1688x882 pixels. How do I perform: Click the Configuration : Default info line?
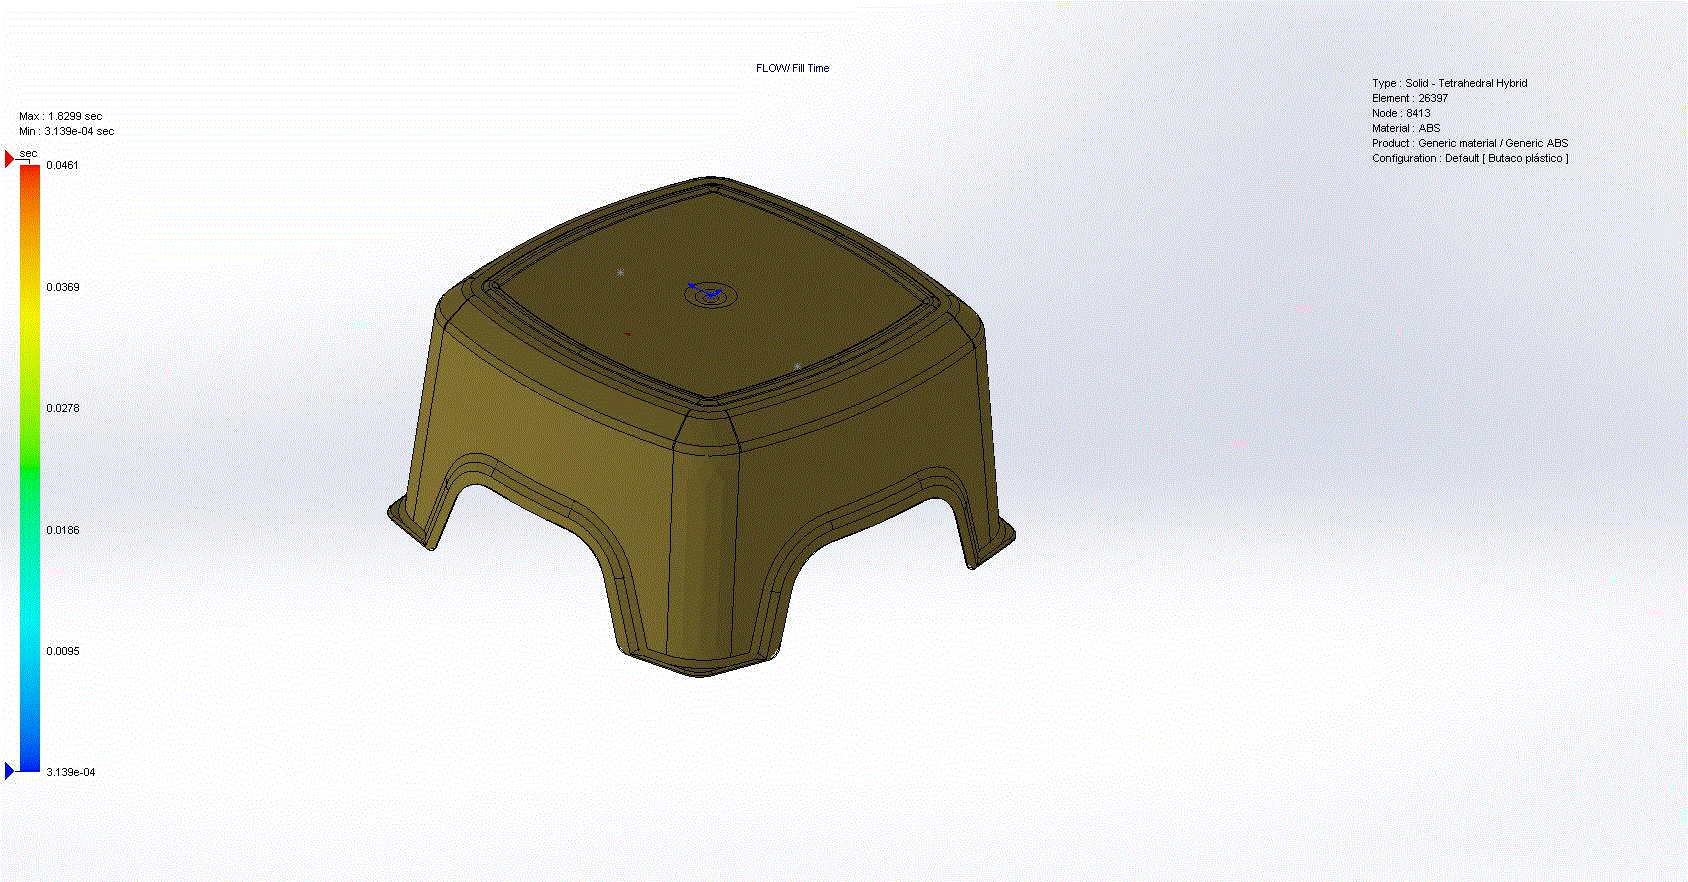[1469, 158]
